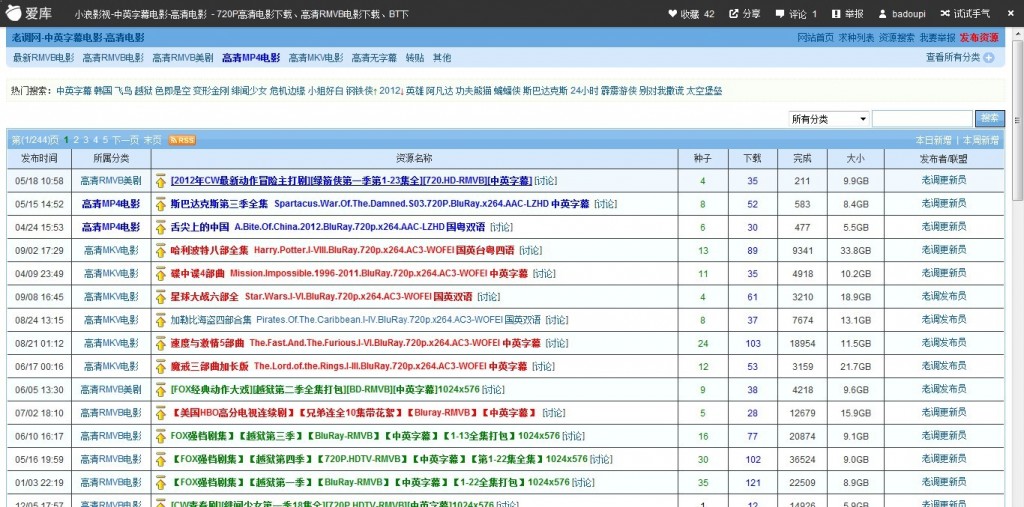Switch to 高清MKV电影 tab
Screen dimensions: 1024x507
point(316,57)
